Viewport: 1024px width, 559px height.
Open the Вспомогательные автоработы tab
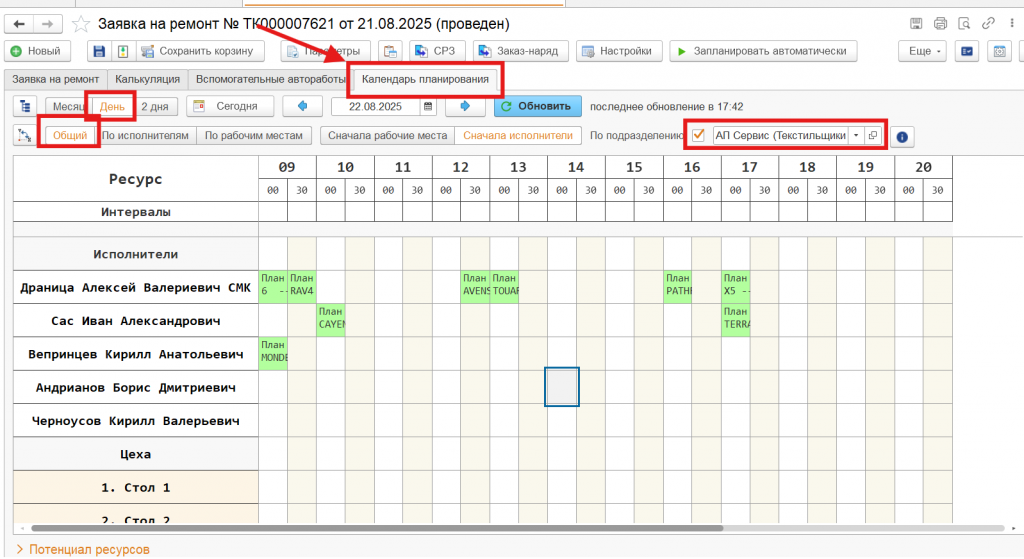270,78
